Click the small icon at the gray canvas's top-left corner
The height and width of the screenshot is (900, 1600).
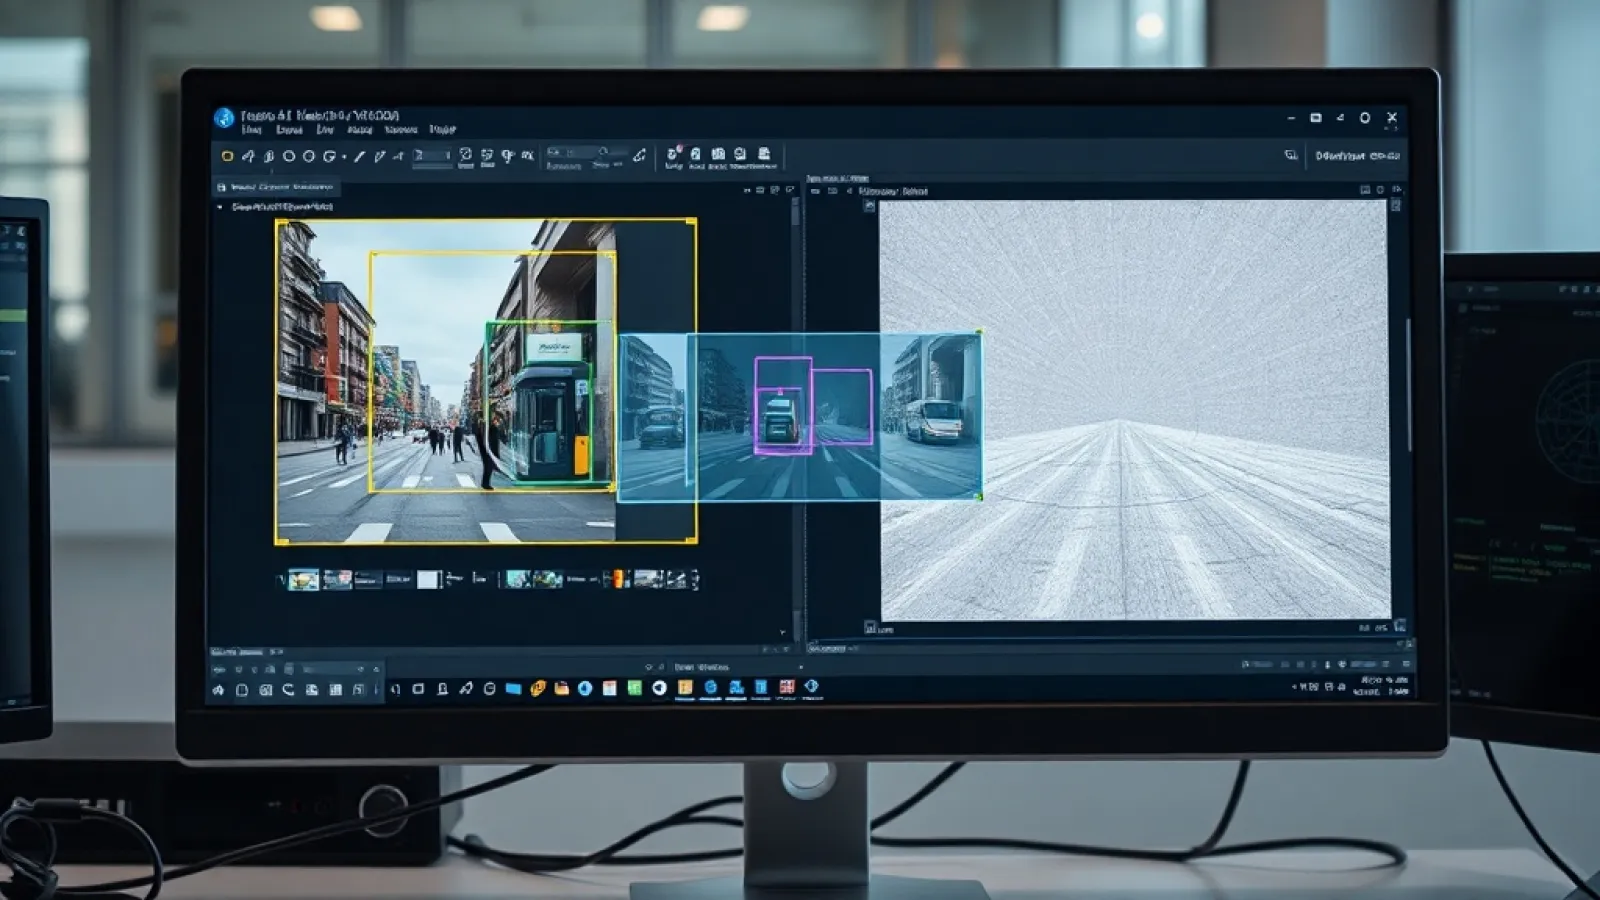pyautogui.click(x=869, y=205)
